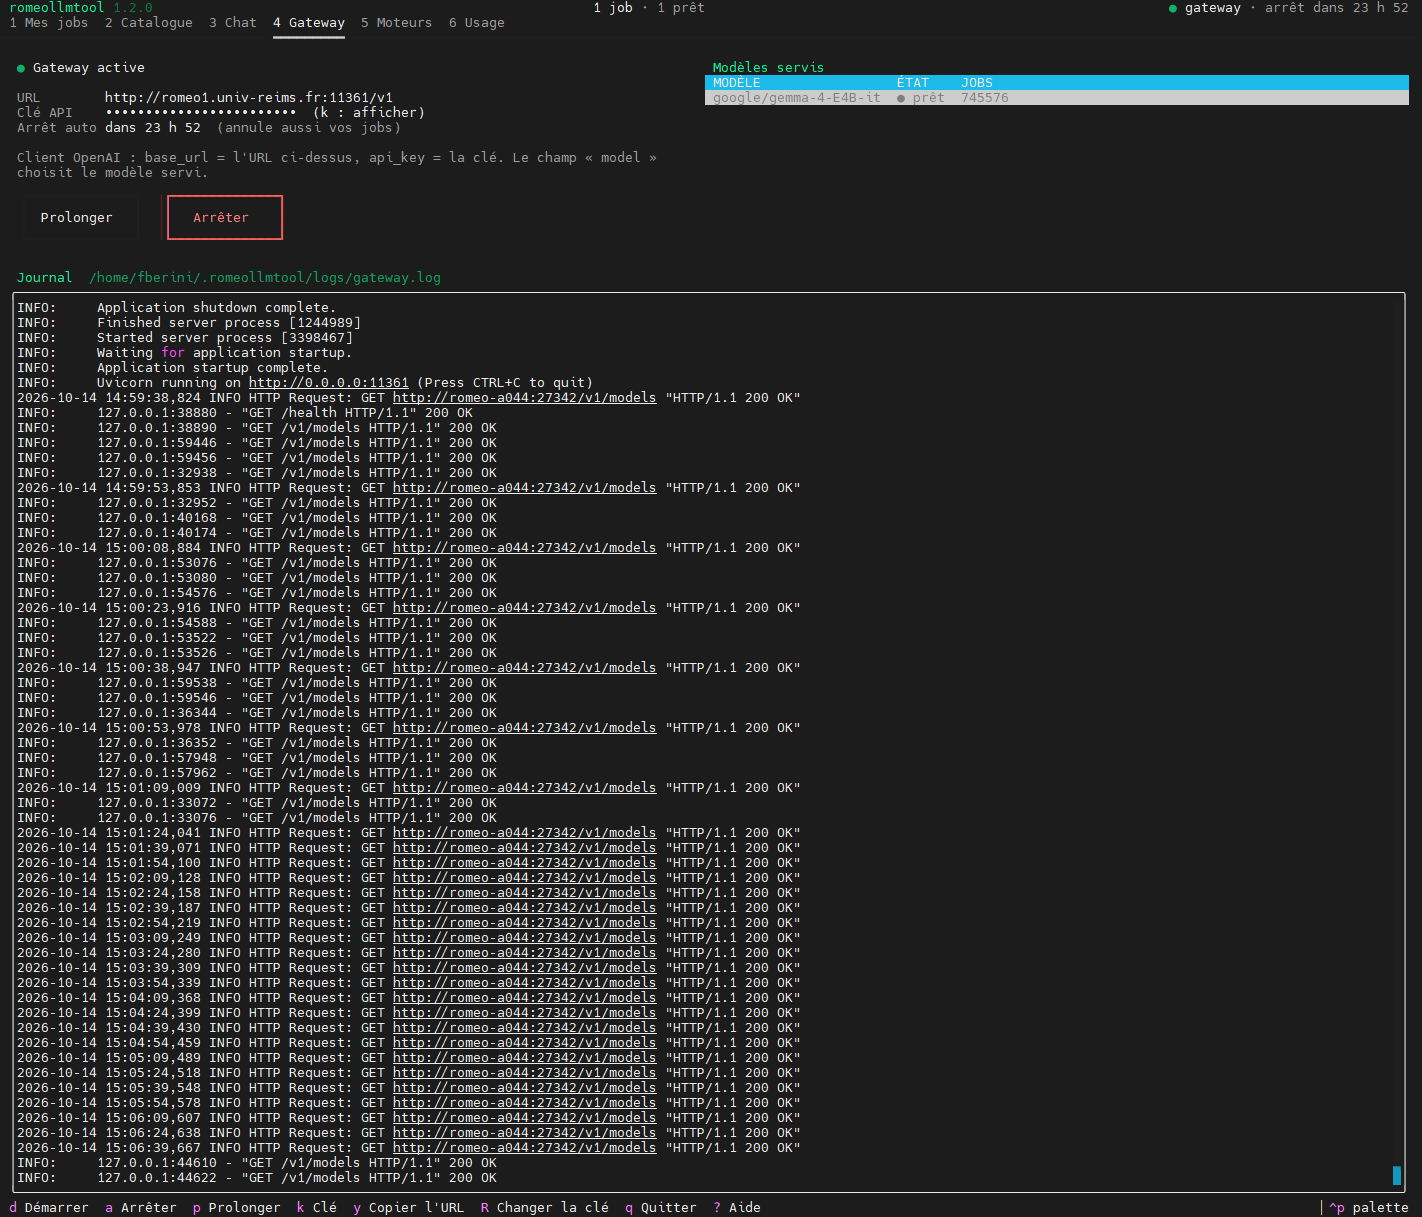Open Aide from the footer

737,1208
